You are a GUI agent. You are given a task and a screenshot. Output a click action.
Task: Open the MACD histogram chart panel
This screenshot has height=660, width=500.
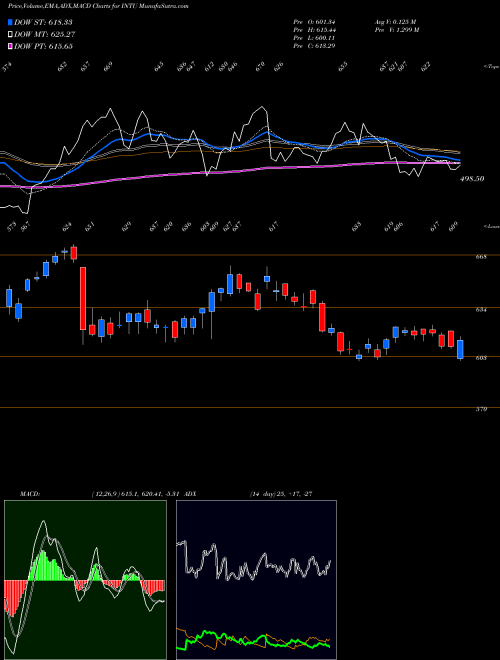(85, 580)
